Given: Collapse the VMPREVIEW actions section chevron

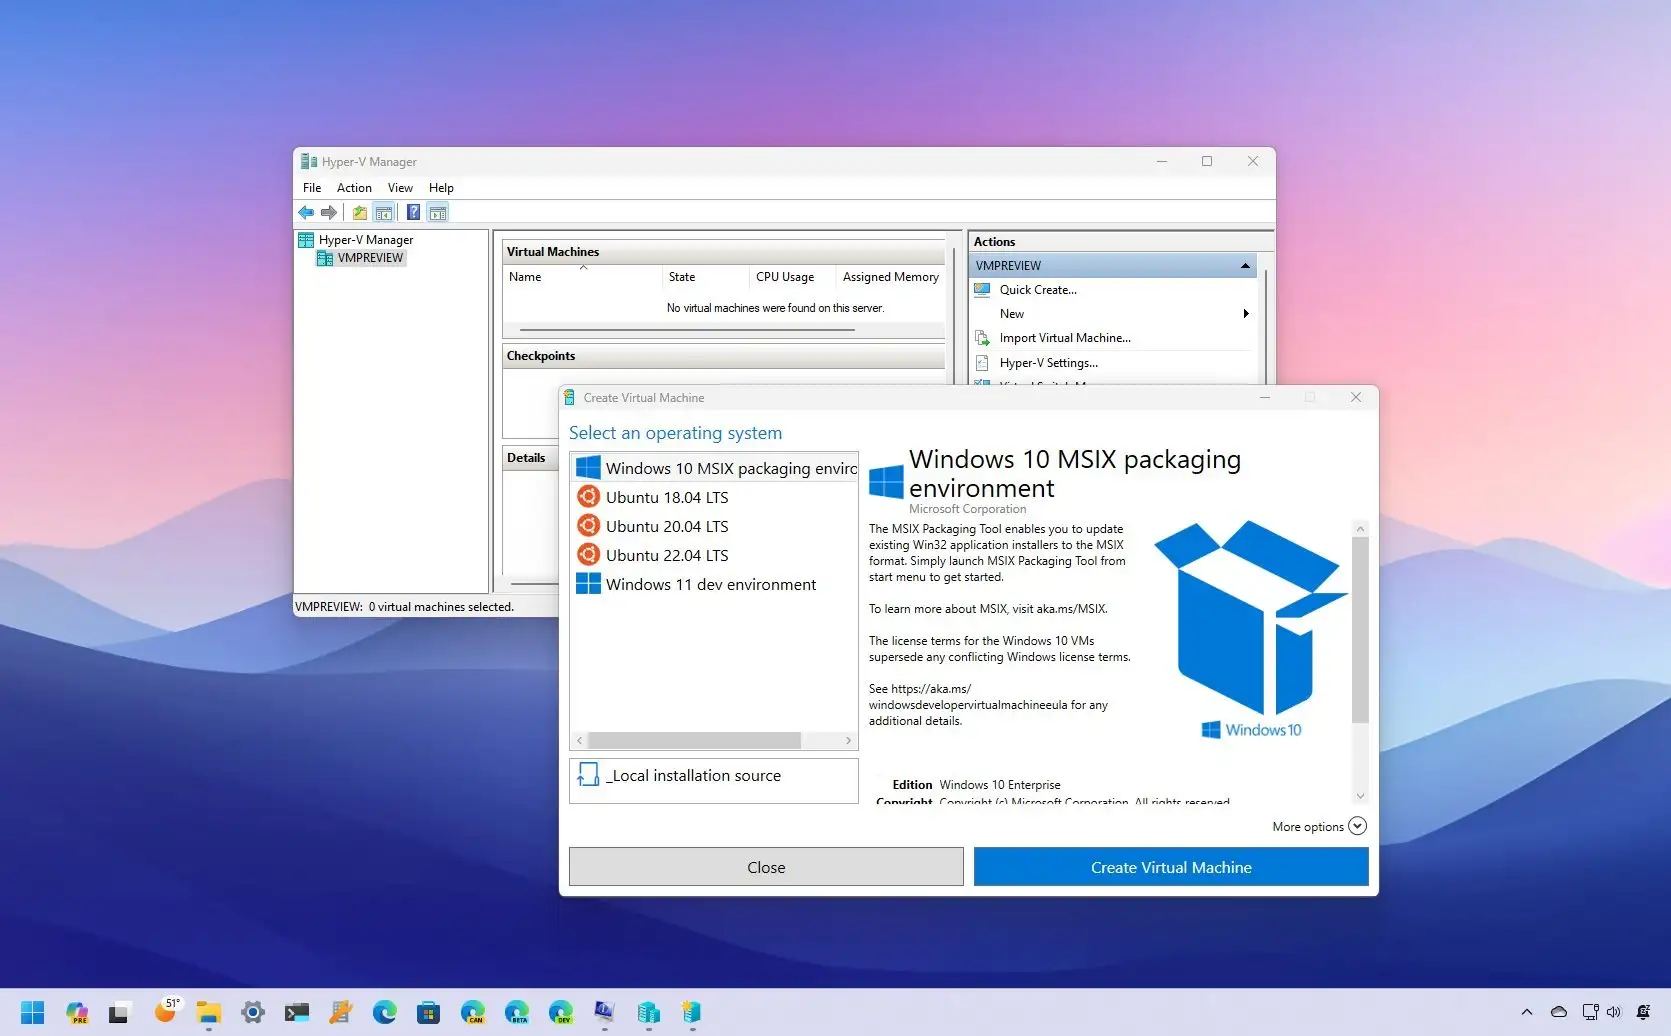Looking at the screenshot, I should point(1245,265).
